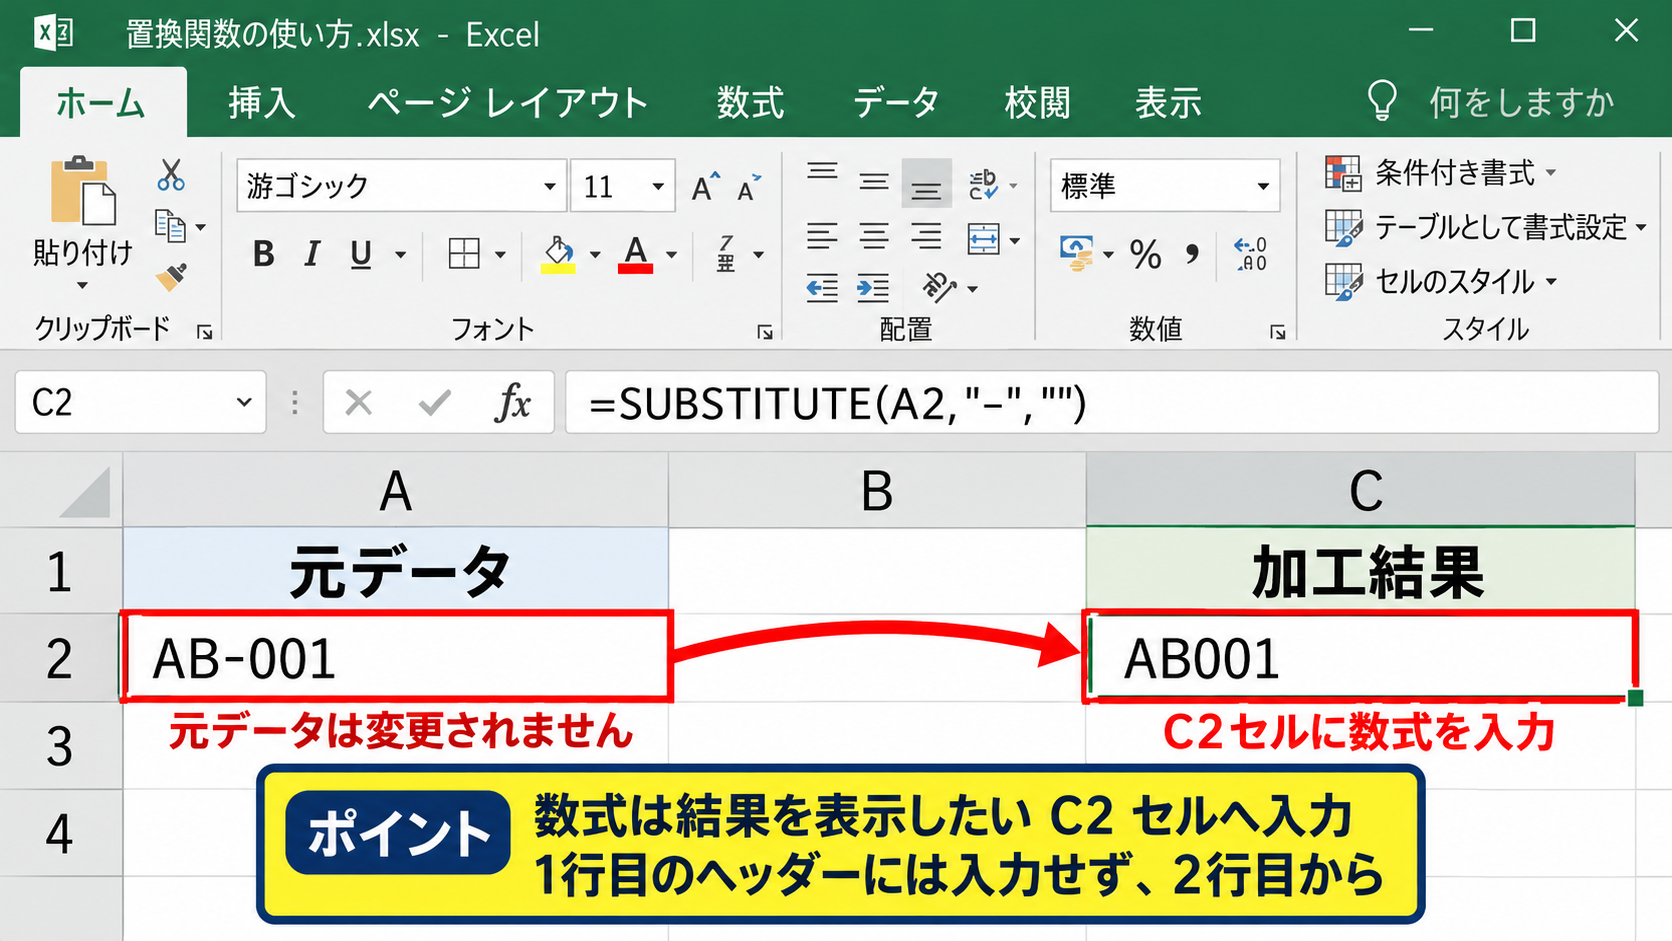Viewport: 1672px width, 941px height.
Task: Open テーブルとして書式設定 options
Action: [x=1486, y=228]
